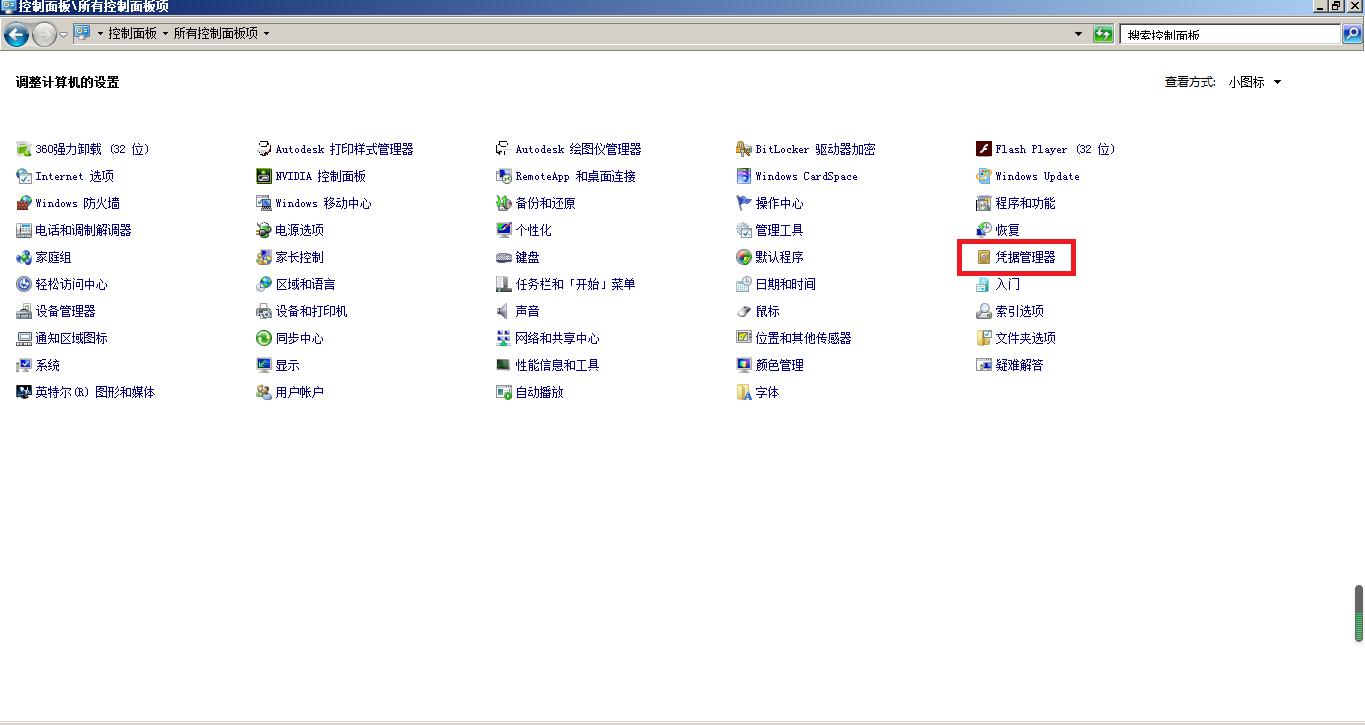The width and height of the screenshot is (1365, 725).
Task: Click the green refresh button
Action: pyautogui.click(x=1103, y=34)
